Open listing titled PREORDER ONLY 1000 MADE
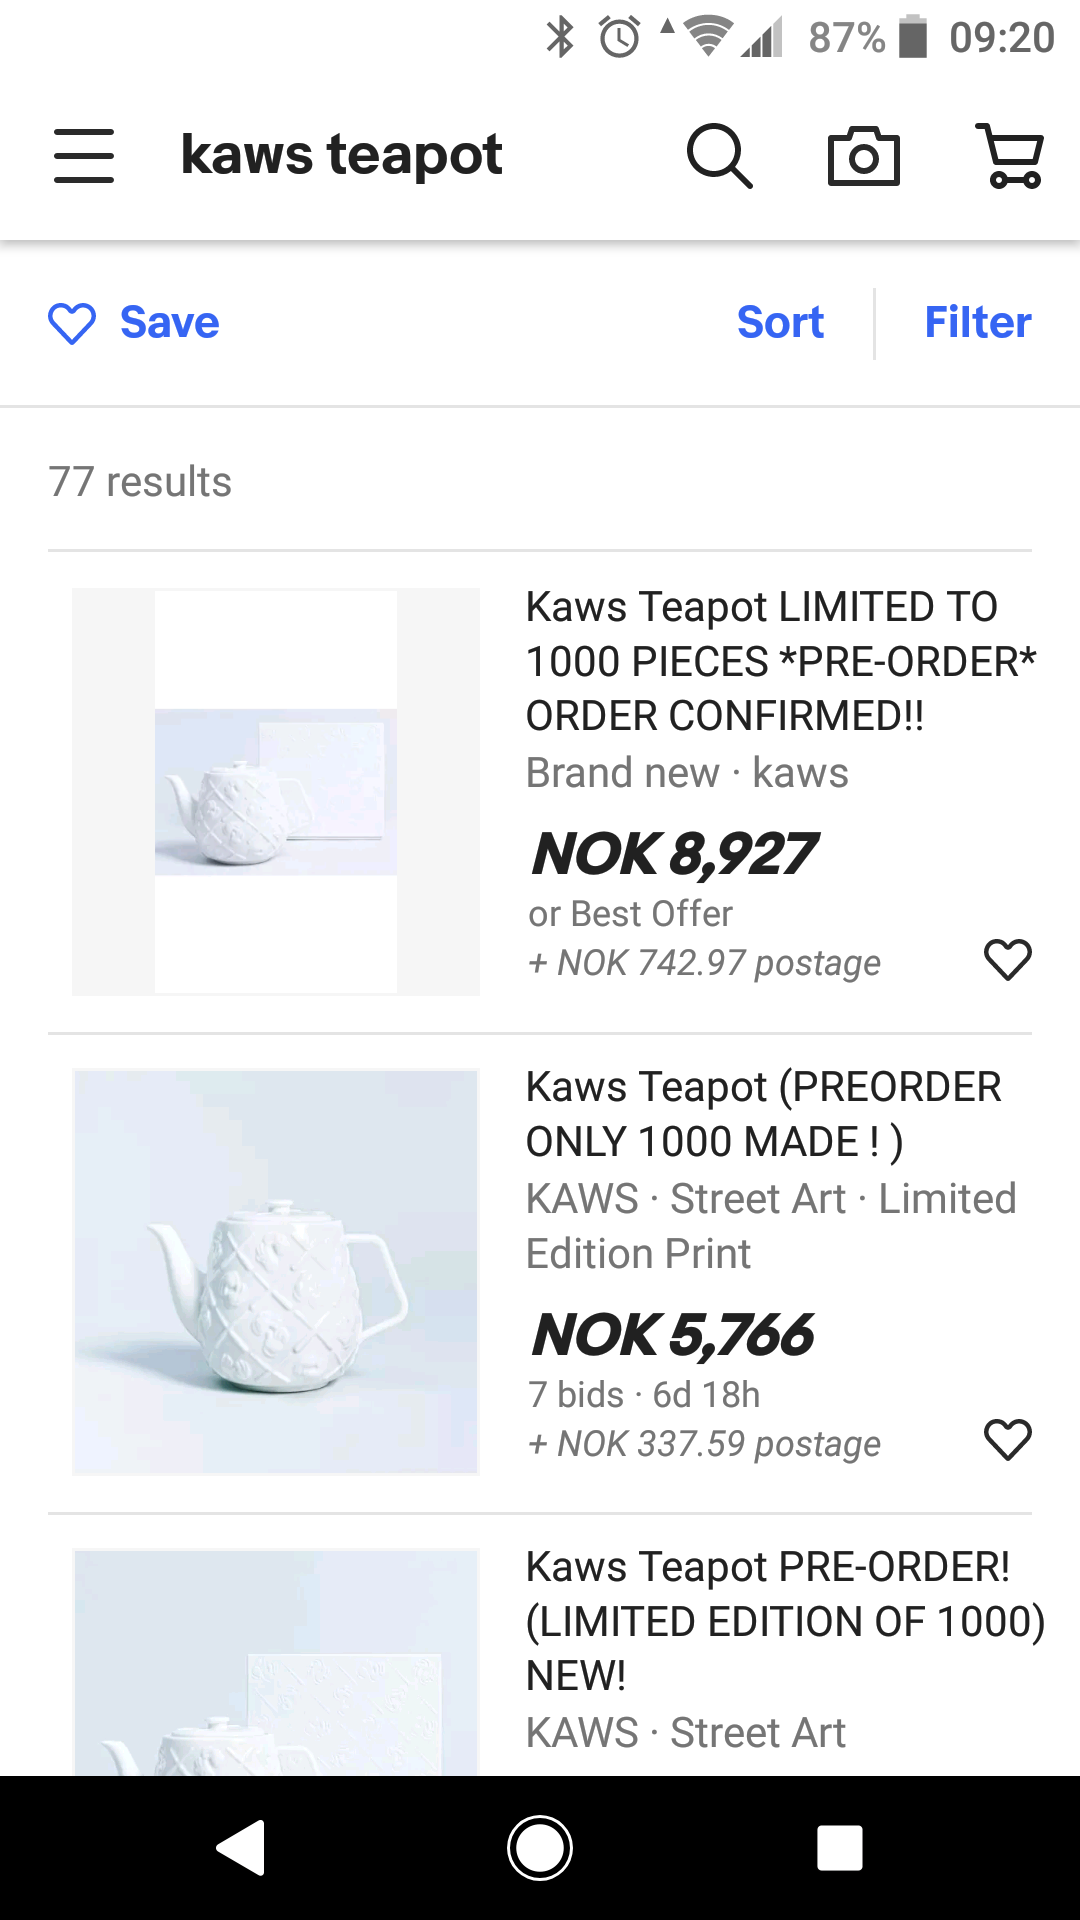Image resolution: width=1080 pixels, height=1920 pixels. pos(764,1114)
